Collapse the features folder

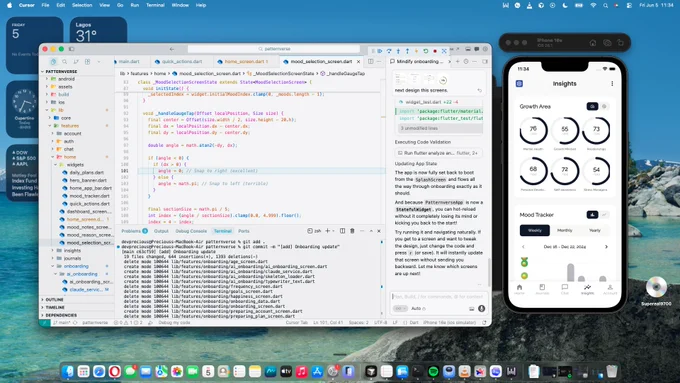(69, 126)
